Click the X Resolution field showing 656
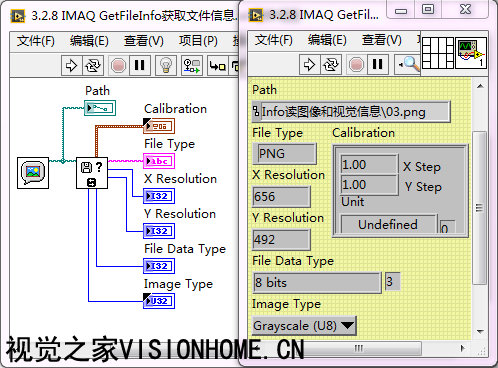 (281, 196)
